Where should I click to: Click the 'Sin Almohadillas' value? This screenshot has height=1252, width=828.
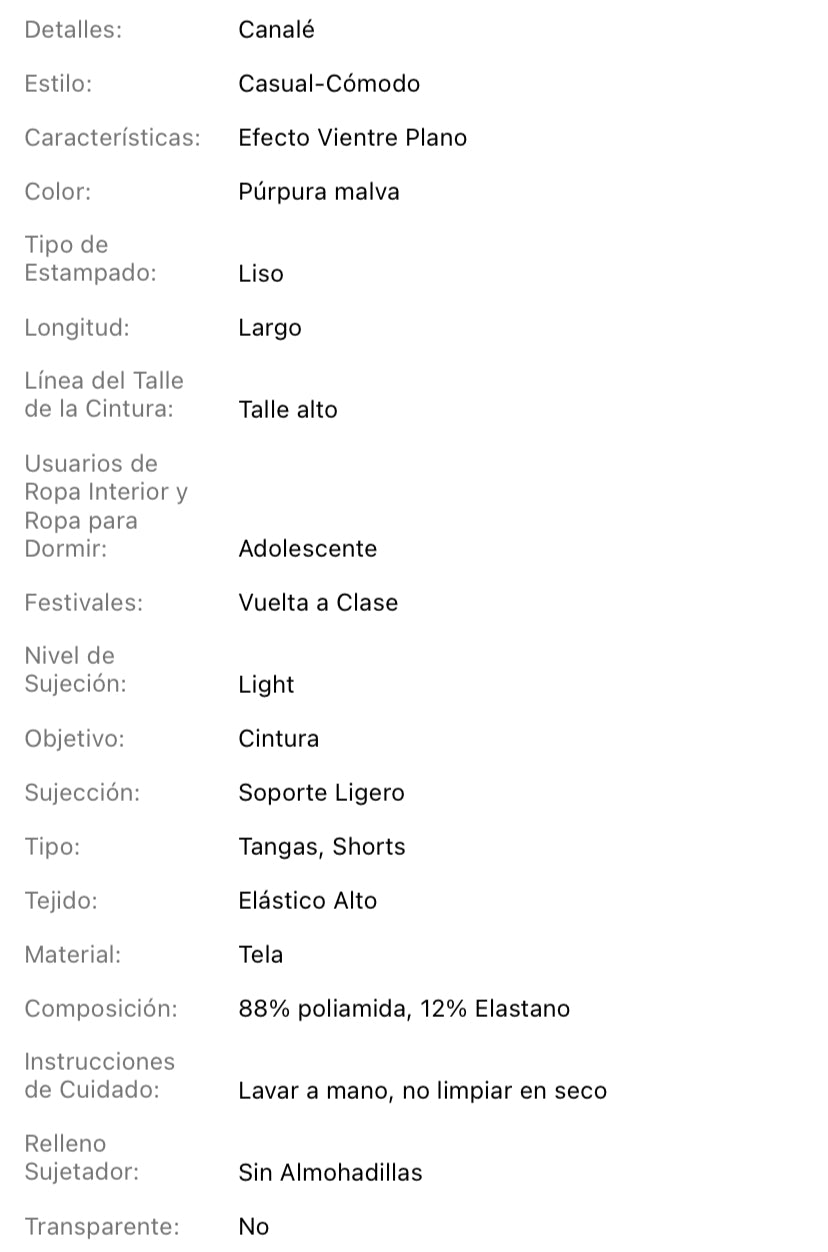[330, 1173]
